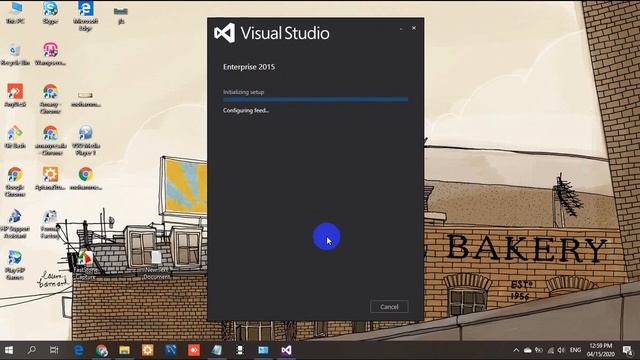The height and width of the screenshot is (360, 640).
Task: Open the orange gear app on taskbar
Action: click(x=147, y=350)
